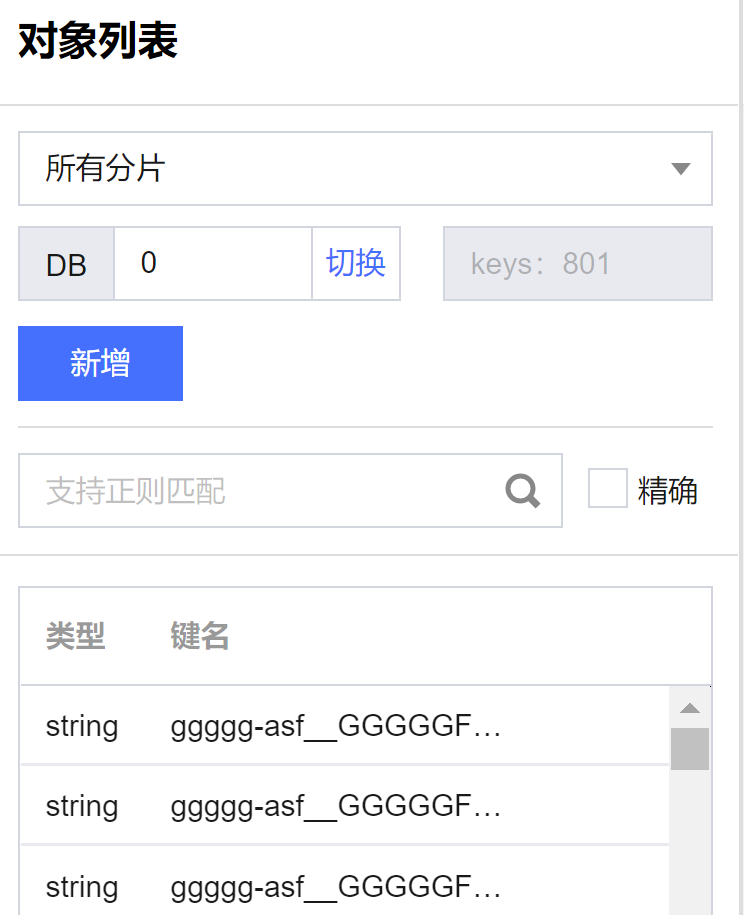This screenshot has height=915, width=744.
Task: Open the 所有分片 shard dropdown
Action: pyautogui.click(x=365, y=169)
